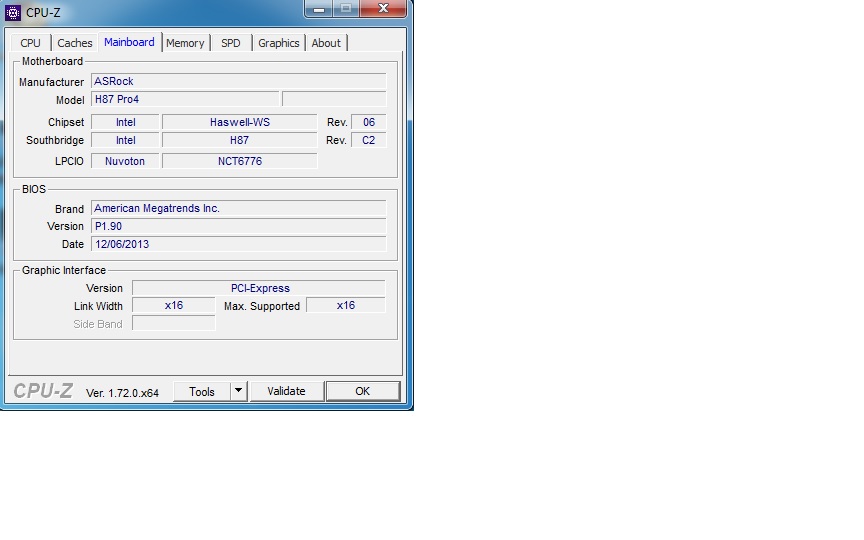Click the Link Width value x16
Image resolution: width=864 pixels, height=540 pixels.
[174, 306]
